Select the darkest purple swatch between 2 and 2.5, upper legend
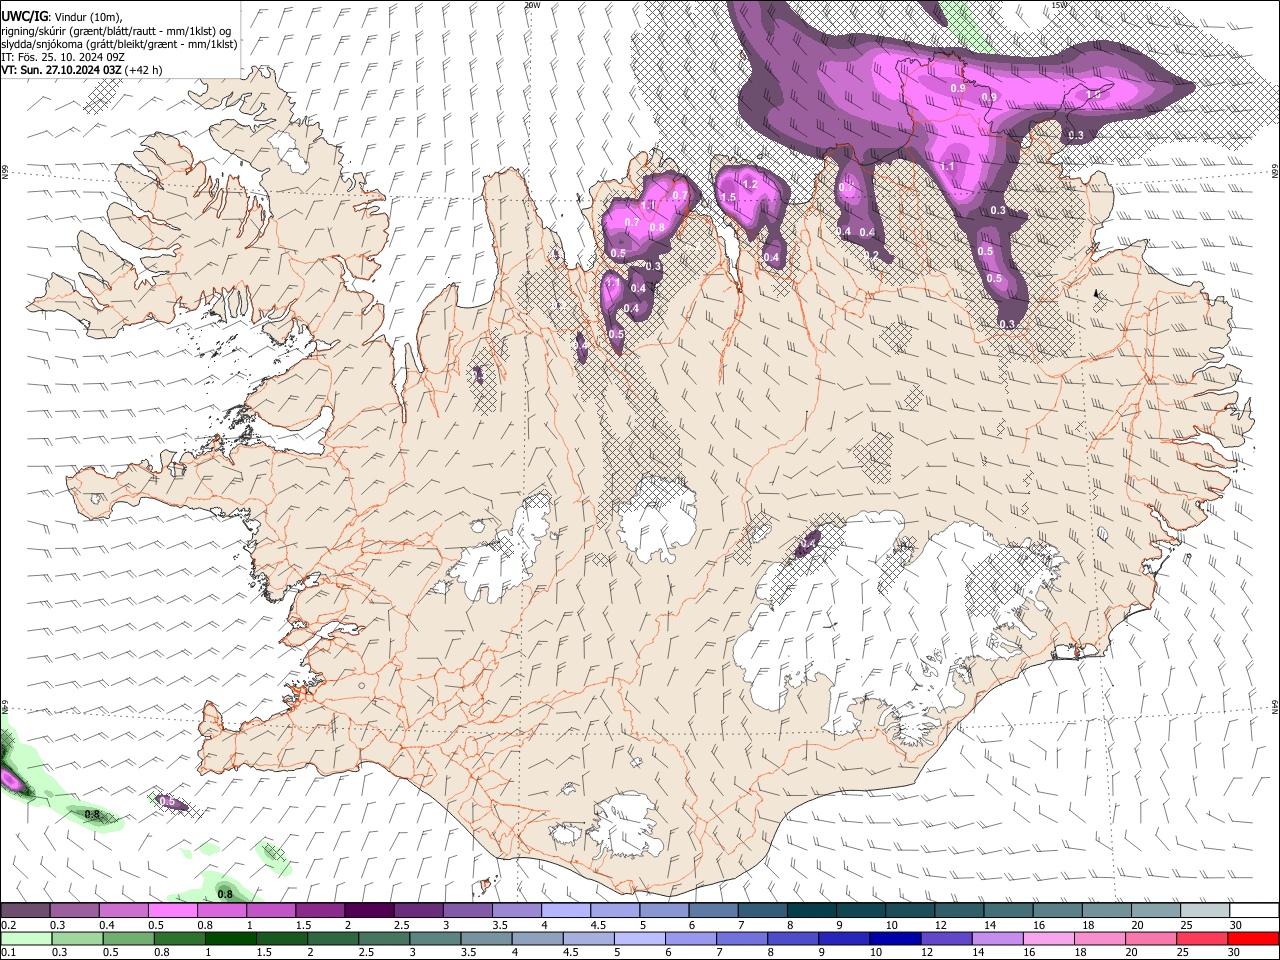 pyautogui.click(x=369, y=911)
